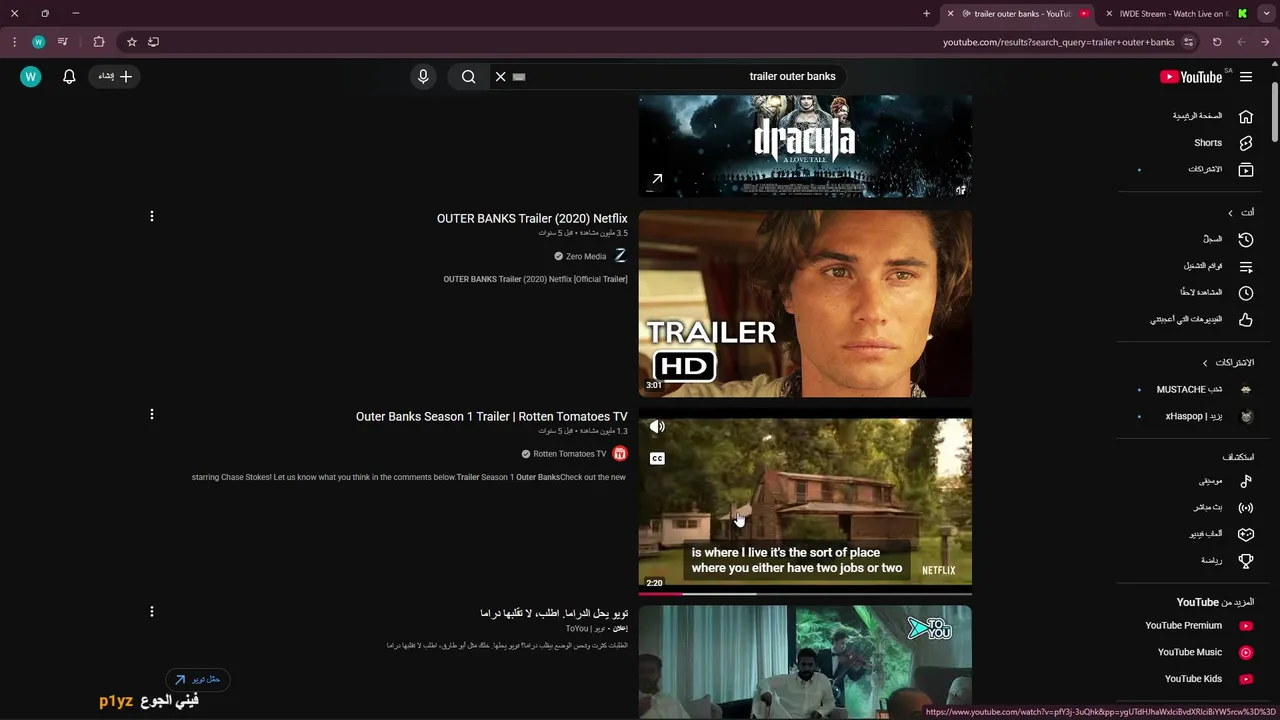This screenshot has height=720, width=1280.
Task: Start voice search with the microphone icon
Action: coord(423,77)
